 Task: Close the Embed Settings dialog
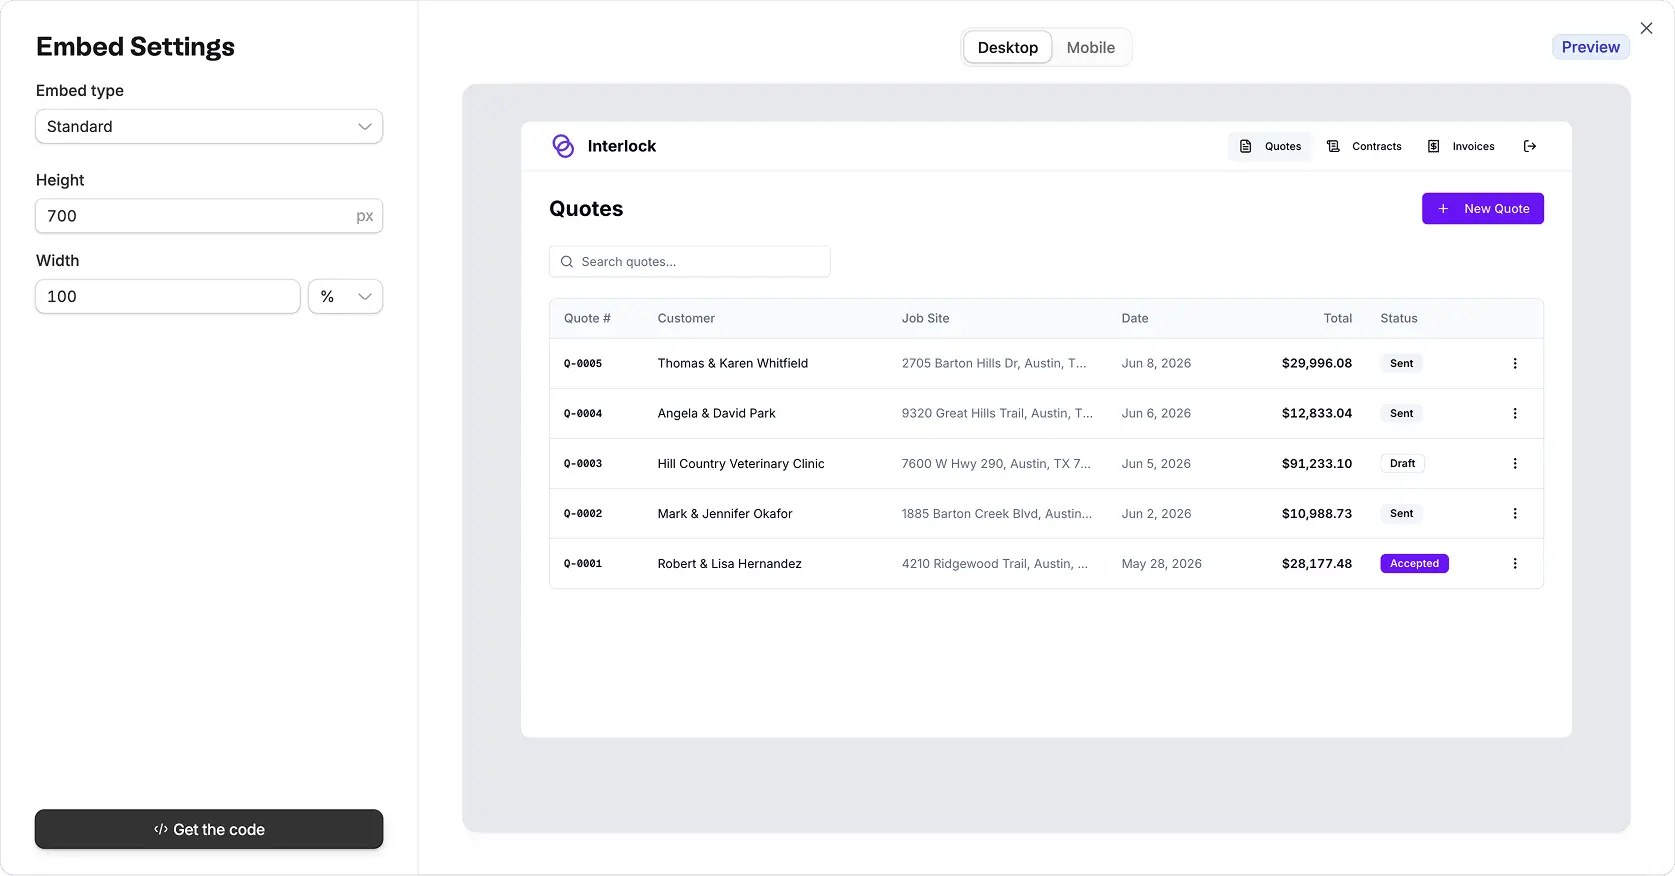(1646, 28)
